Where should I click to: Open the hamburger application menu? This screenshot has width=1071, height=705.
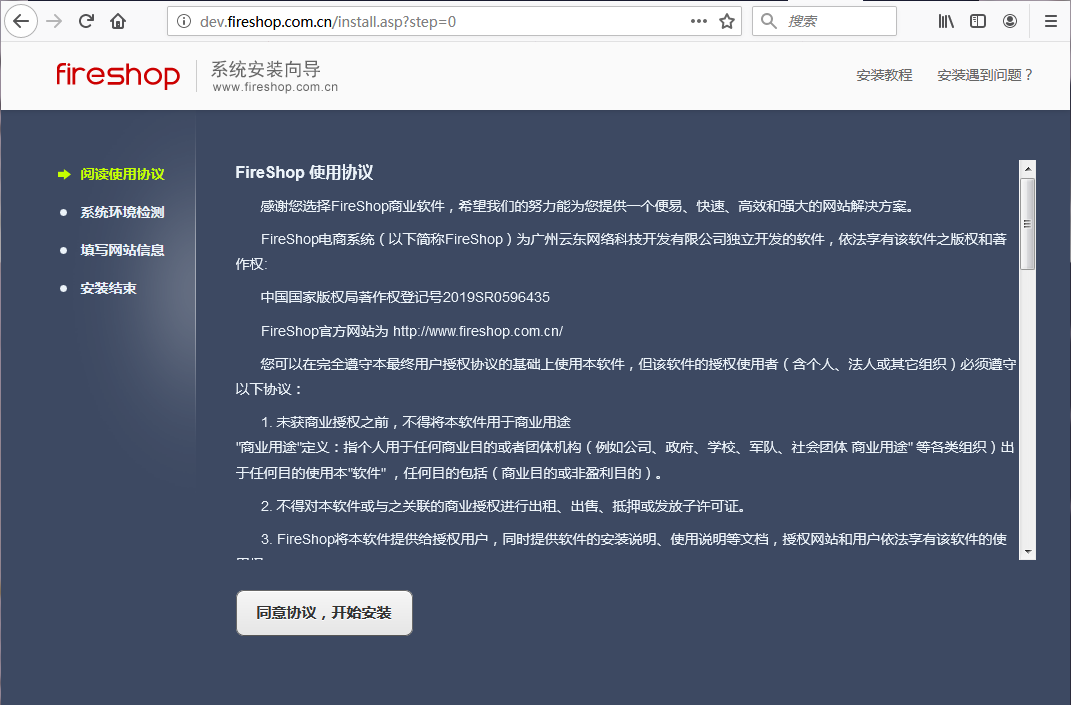(x=1051, y=21)
